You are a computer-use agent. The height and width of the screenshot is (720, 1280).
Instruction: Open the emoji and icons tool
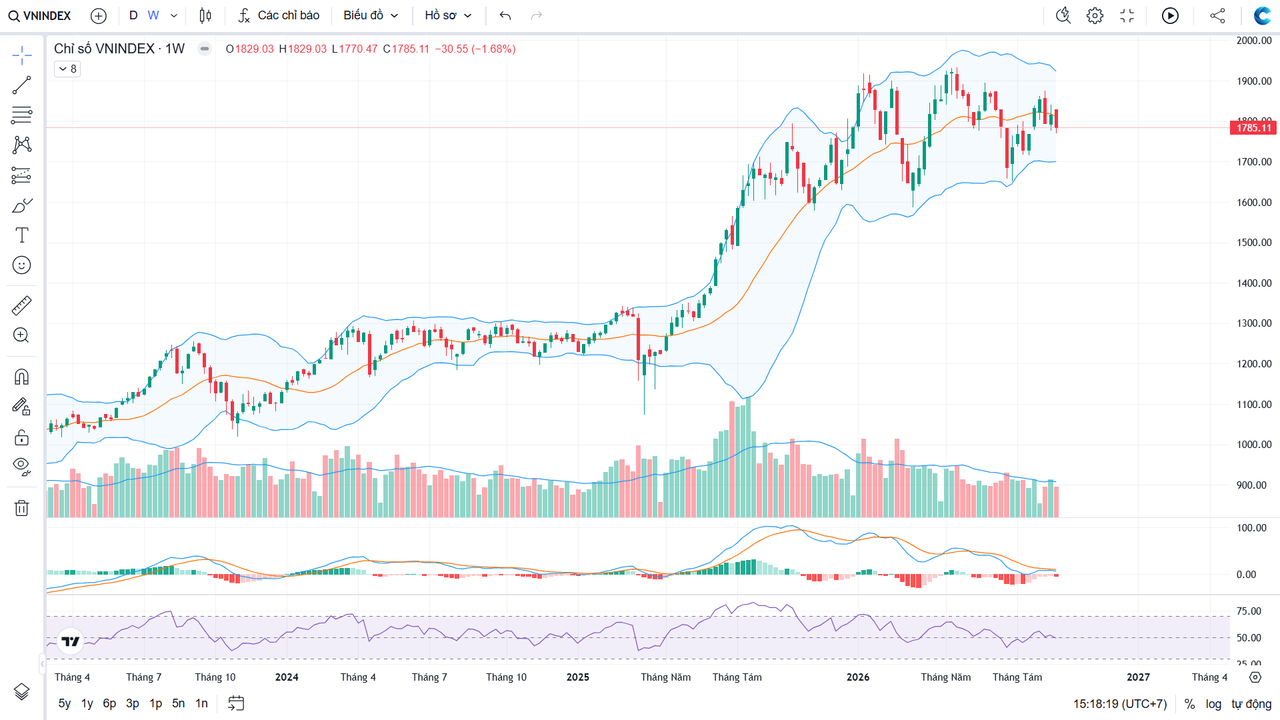[x=21, y=265]
